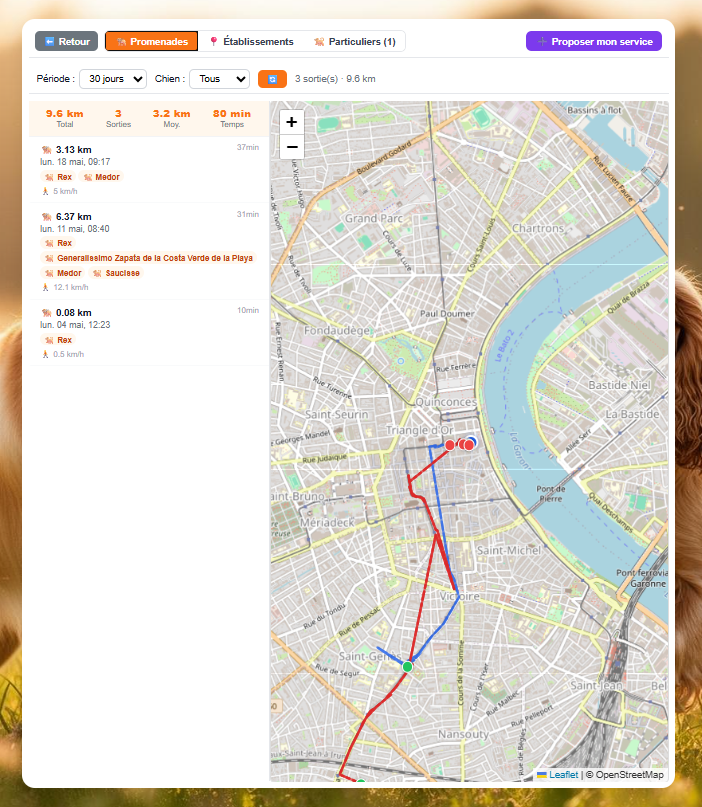This screenshot has width=702, height=807.
Task: Click the Rex tag on 18 mai walk
Action: (x=58, y=177)
